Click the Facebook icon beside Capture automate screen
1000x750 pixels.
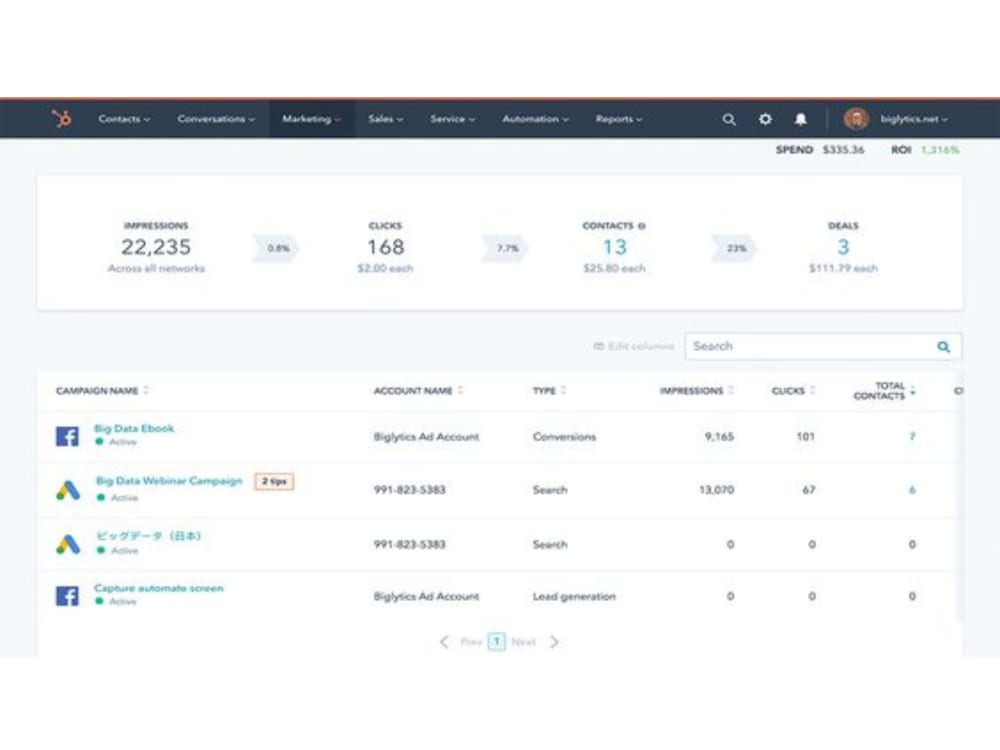click(66, 595)
